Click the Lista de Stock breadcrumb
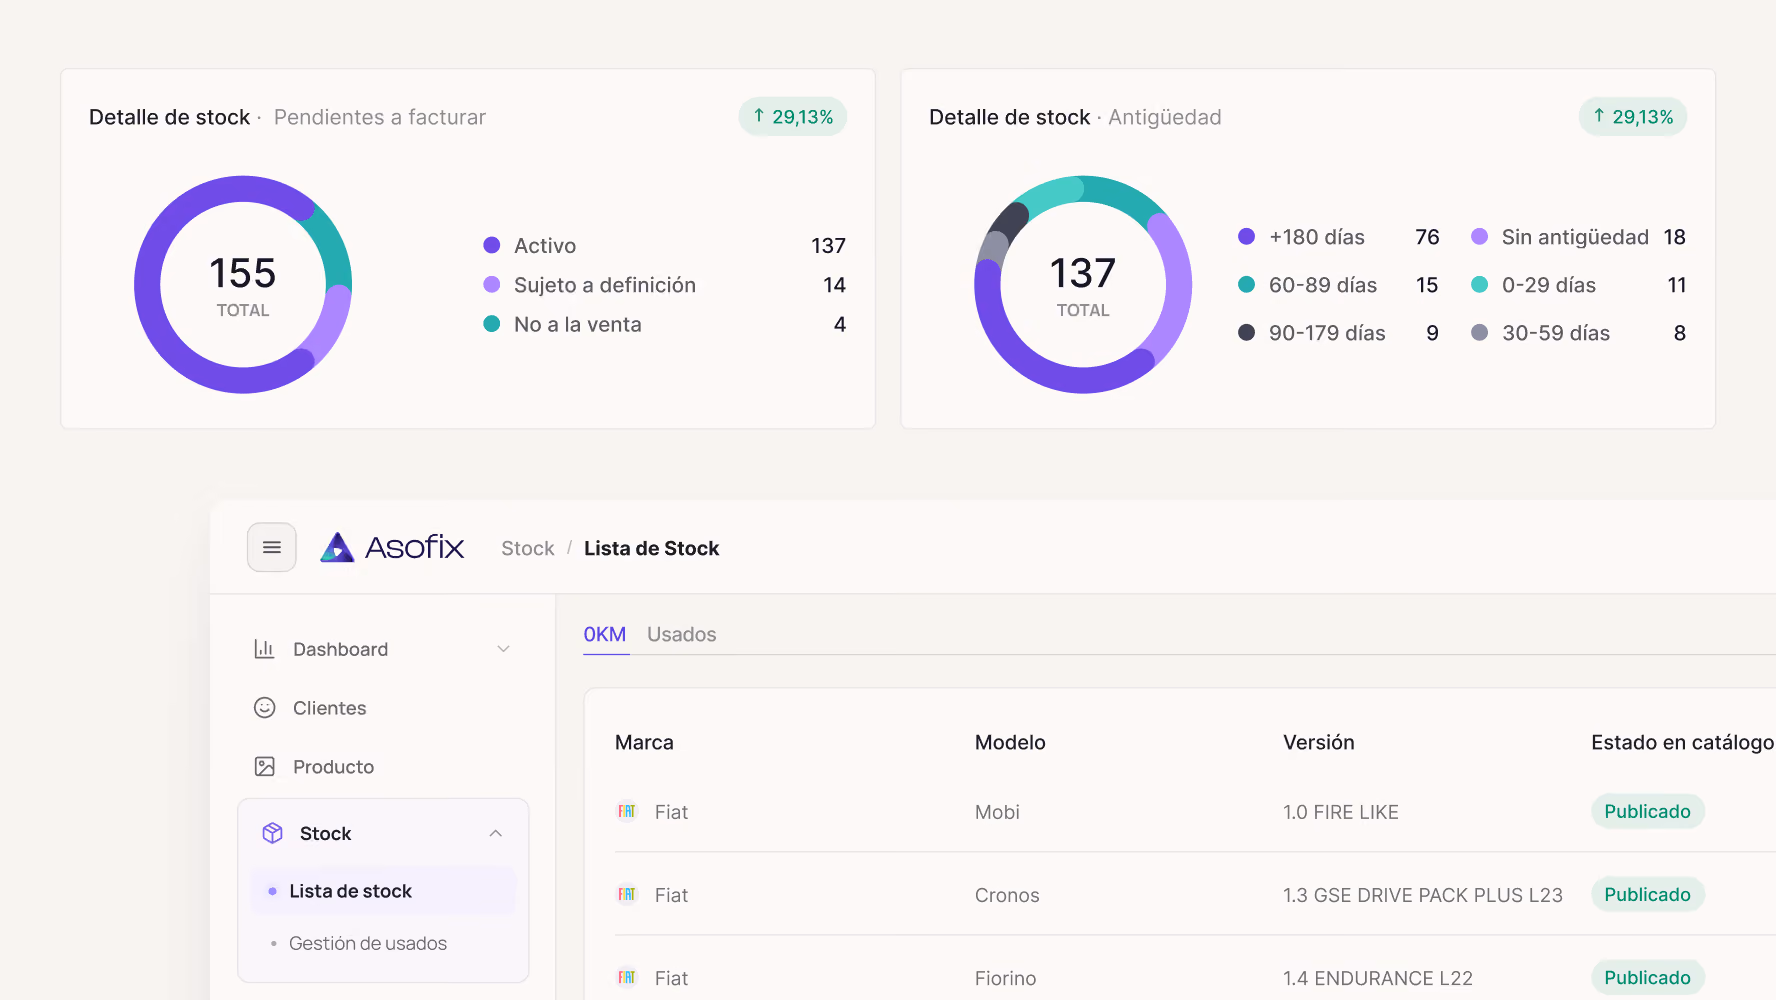This screenshot has height=1000, width=1776. (651, 548)
